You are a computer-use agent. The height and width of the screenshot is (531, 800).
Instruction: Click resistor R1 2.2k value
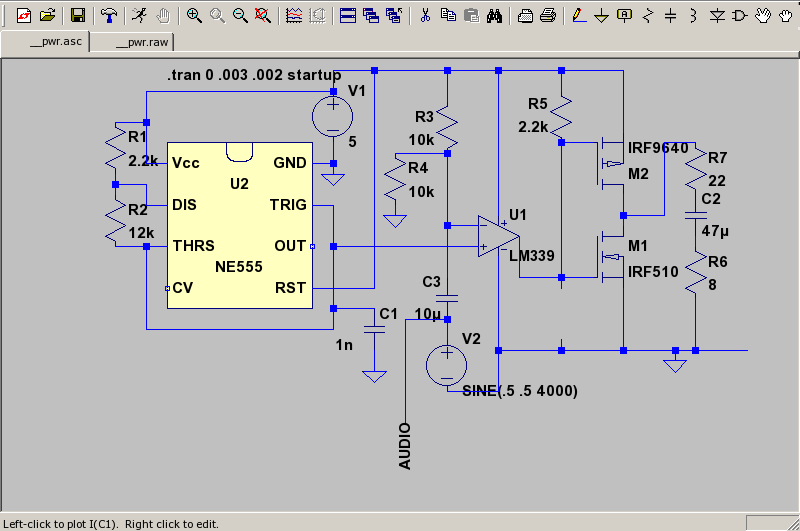tap(142, 161)
